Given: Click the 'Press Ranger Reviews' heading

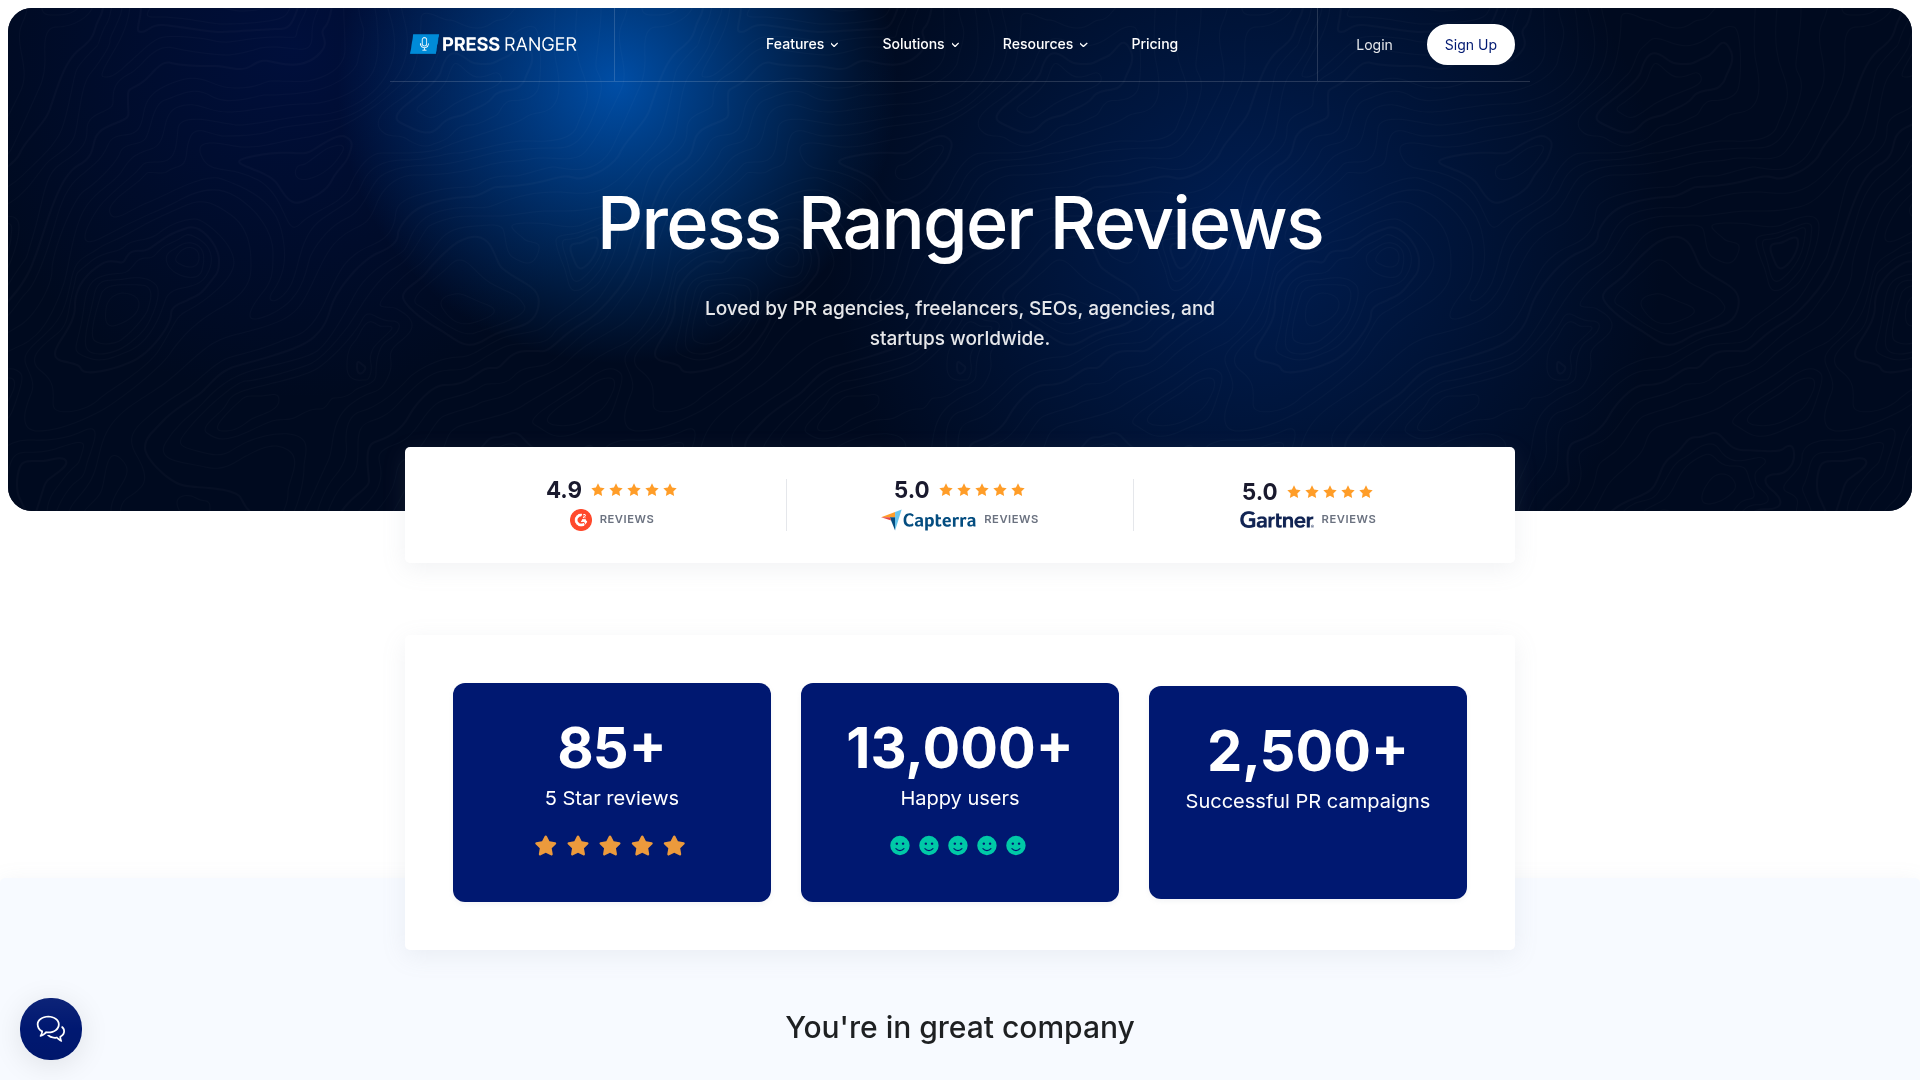Looking at the screenshot, I should (960, 224).
